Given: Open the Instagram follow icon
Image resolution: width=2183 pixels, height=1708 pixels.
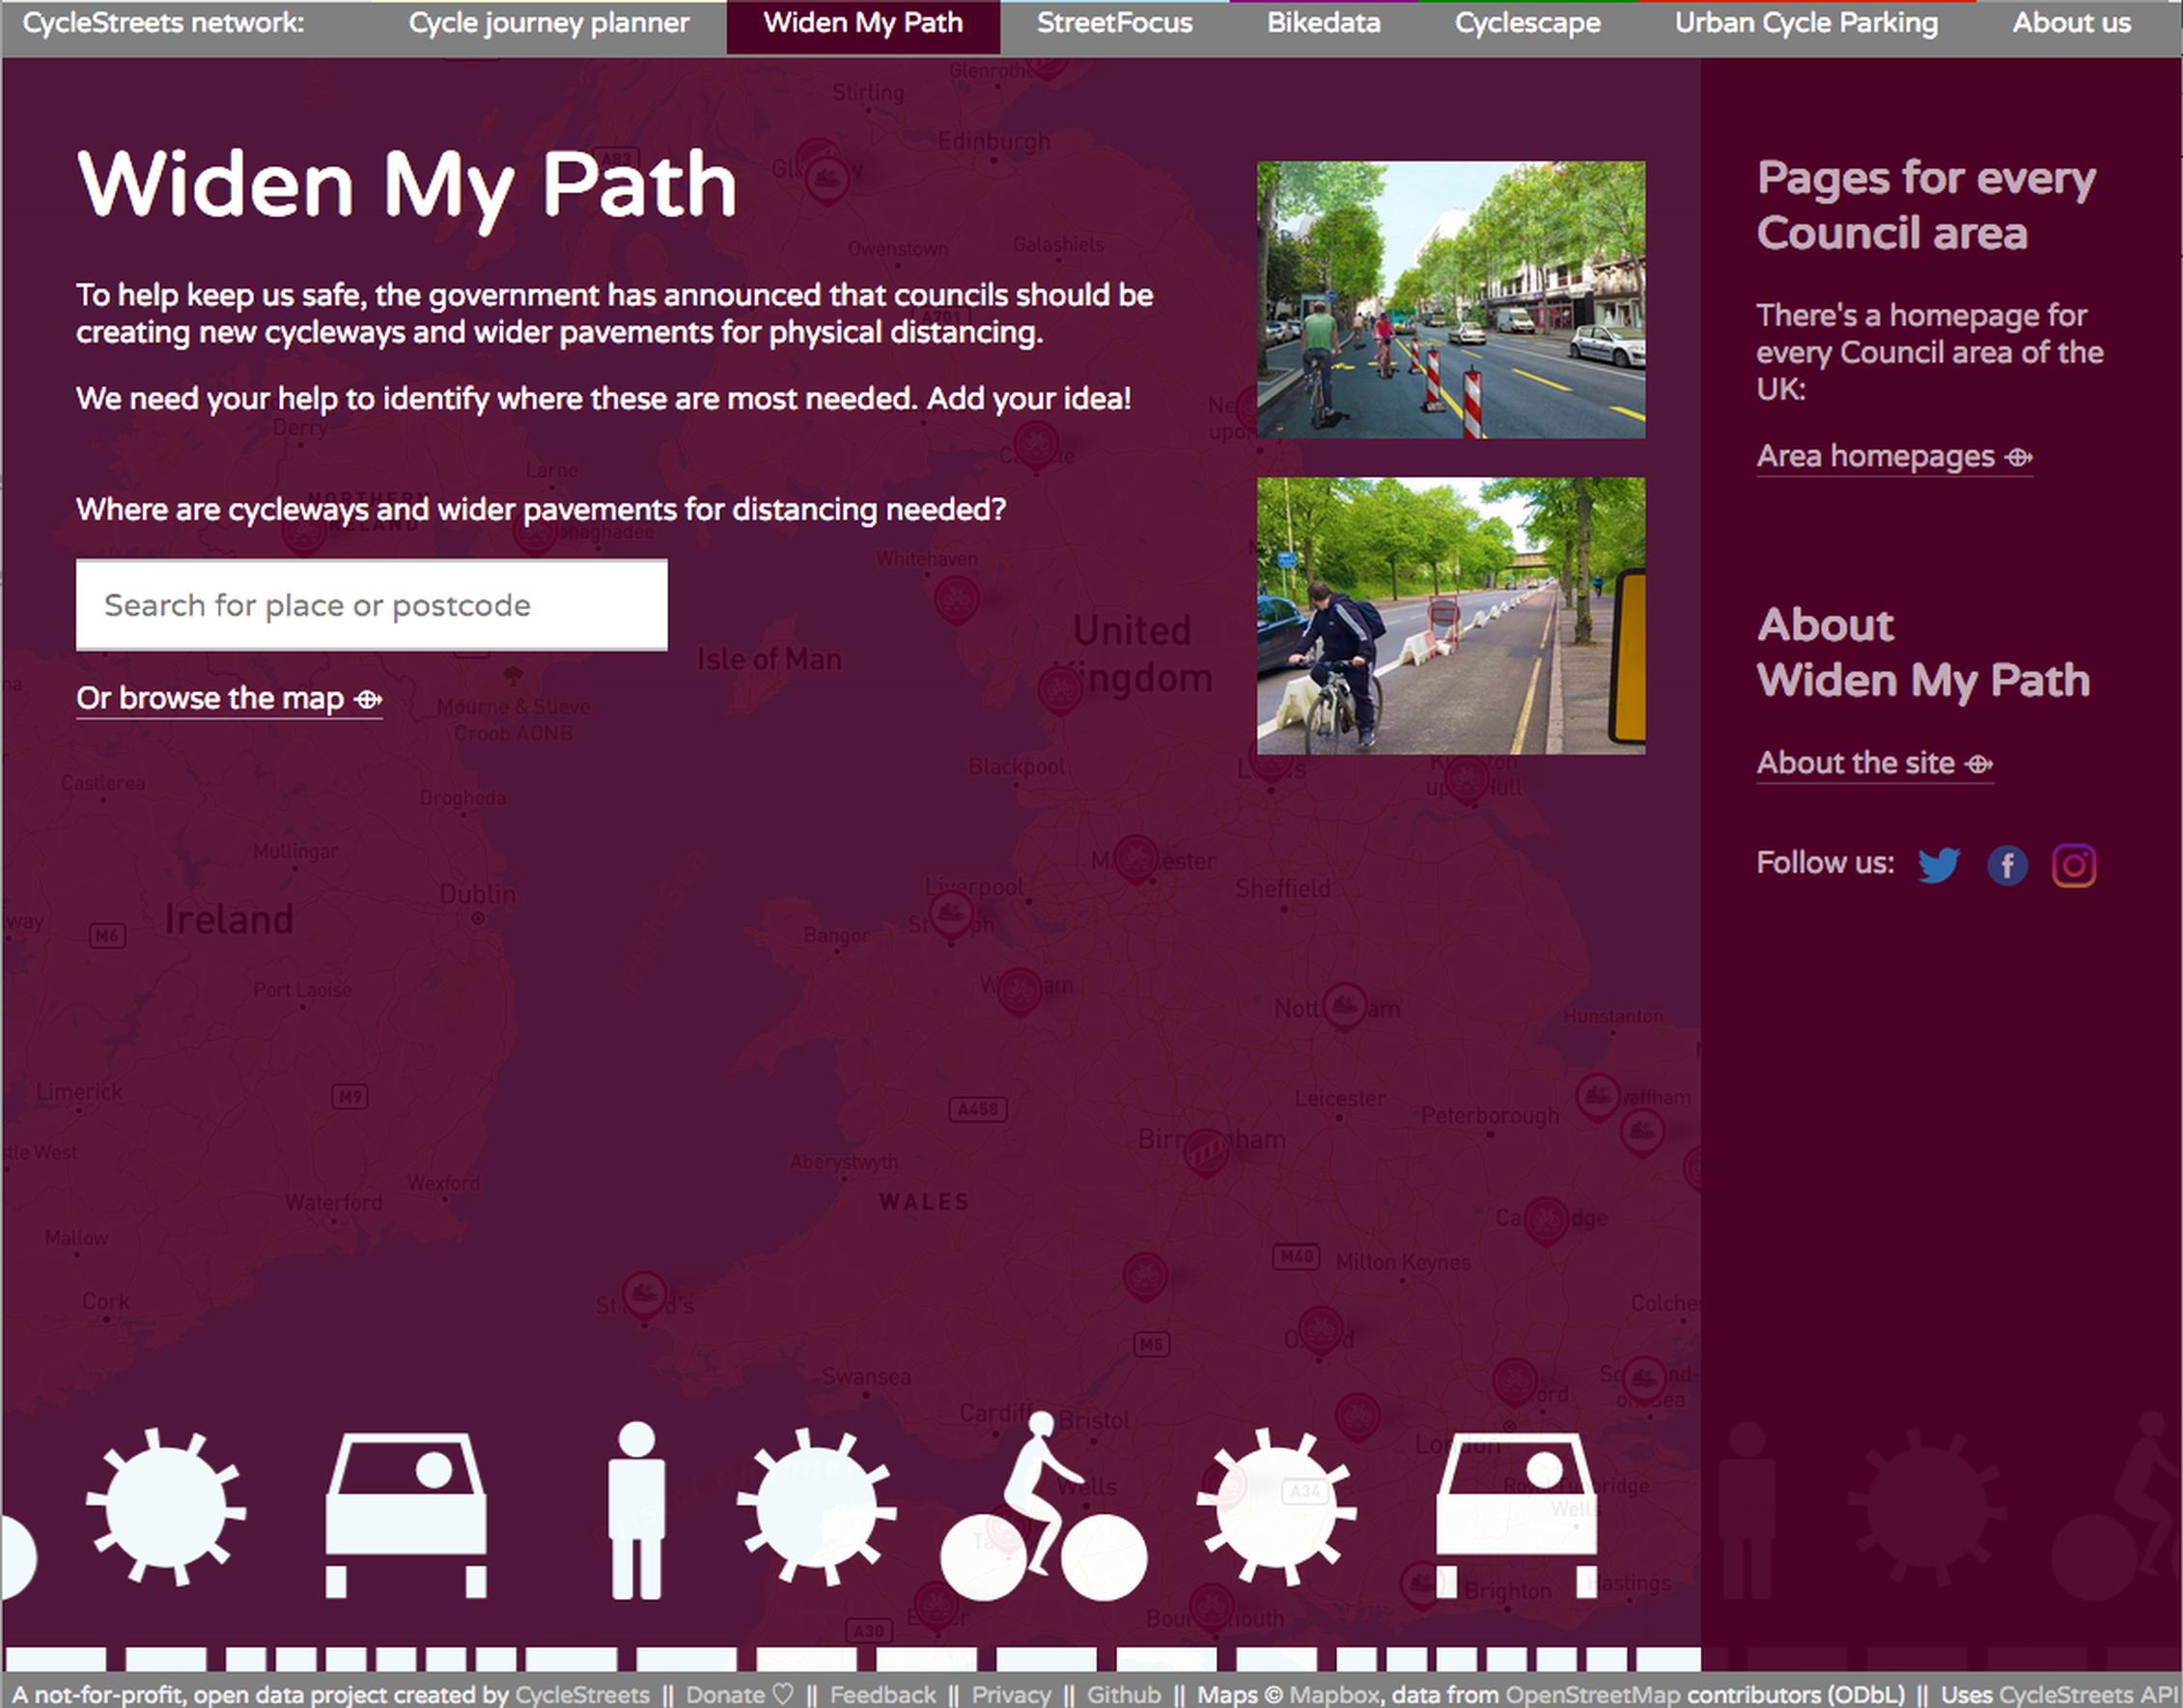Looking at the screenshot, I should pyautogui.click(x=2073, y=865).
